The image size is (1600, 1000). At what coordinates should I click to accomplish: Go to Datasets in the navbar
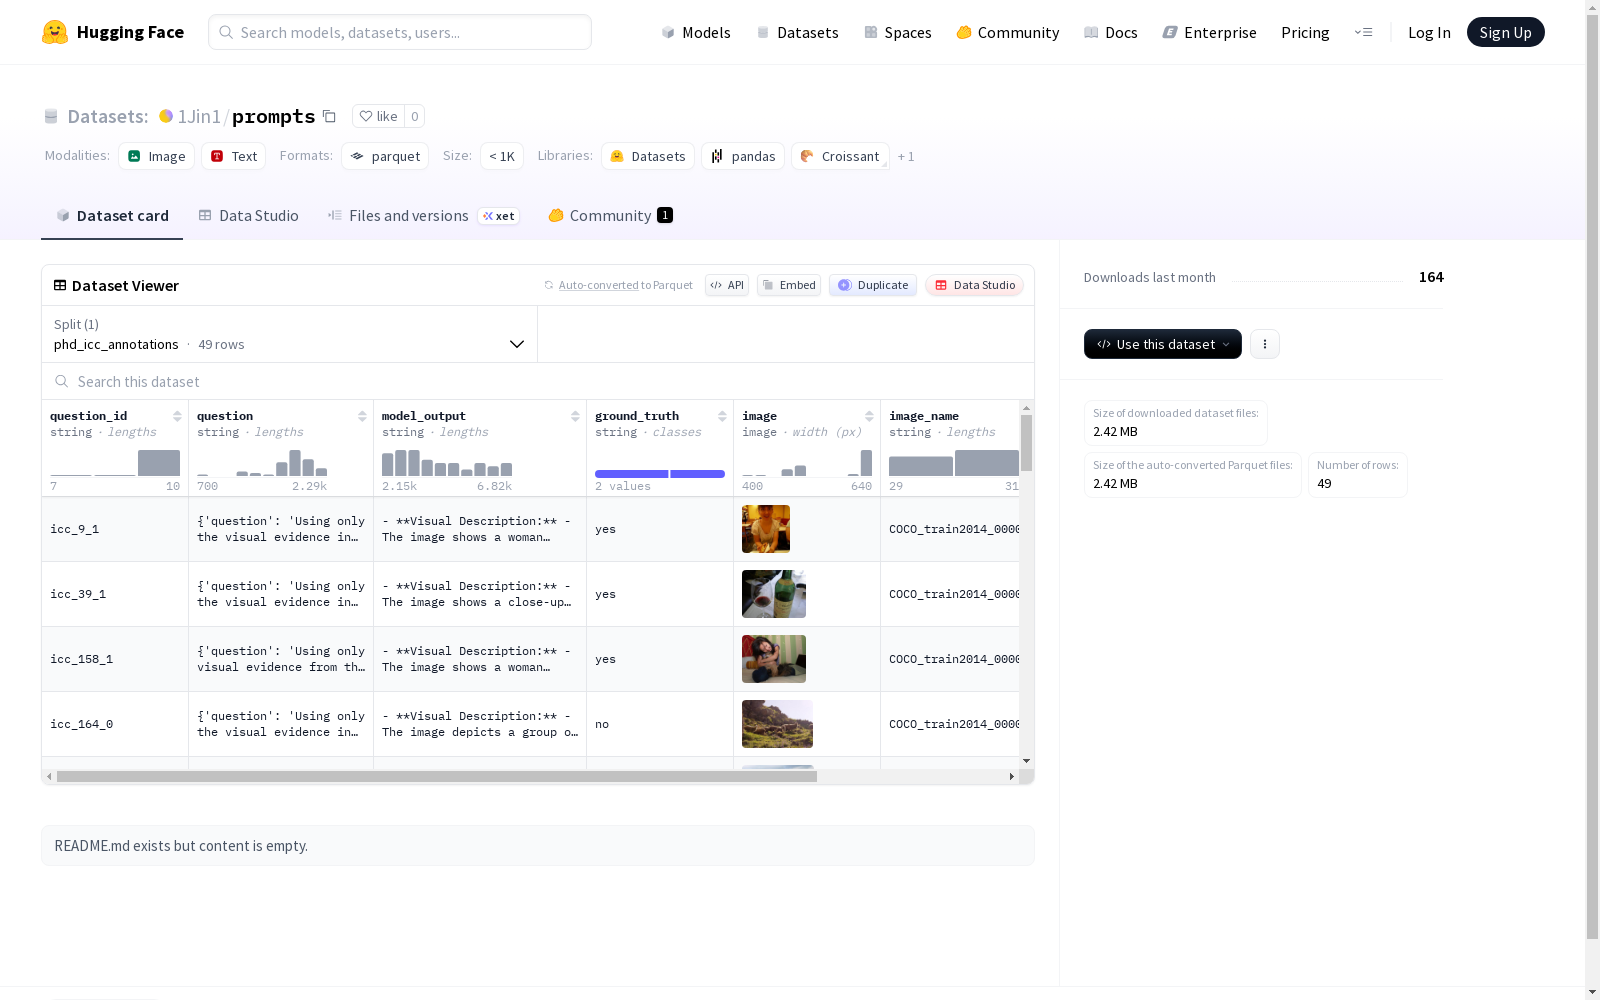pos(797,32)
